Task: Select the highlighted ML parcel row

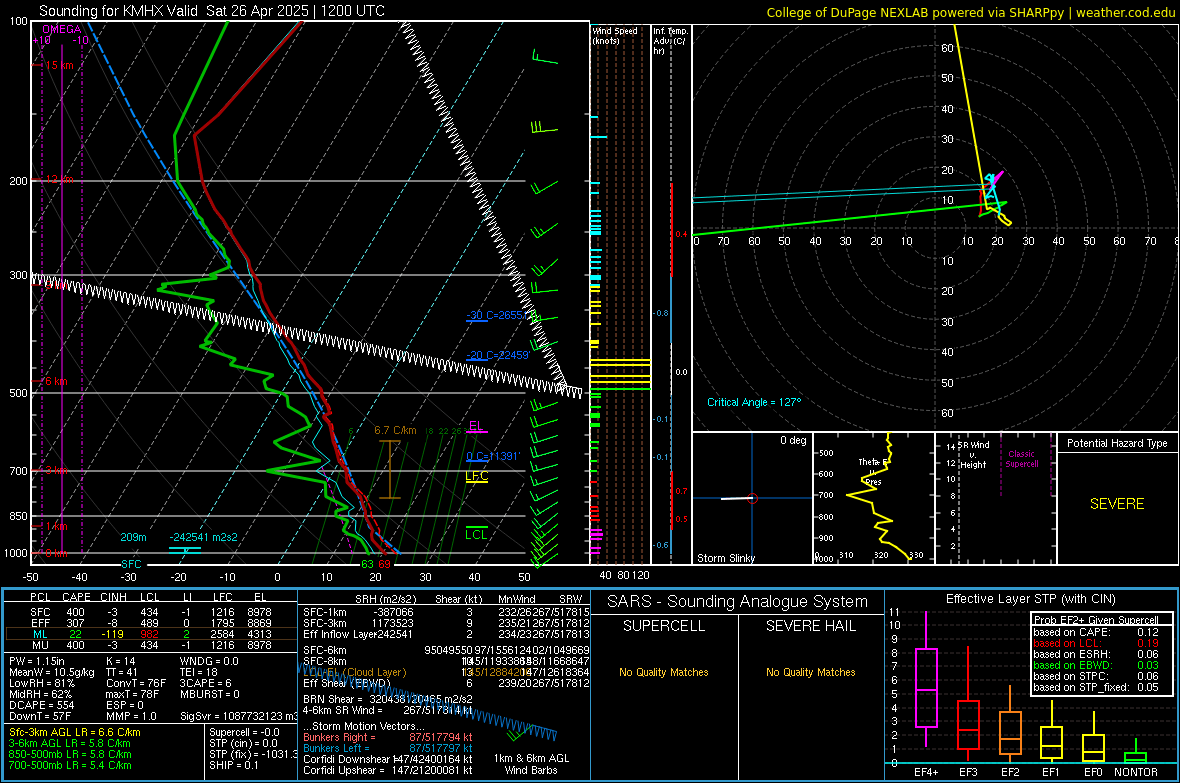Action: click(151, 634)
